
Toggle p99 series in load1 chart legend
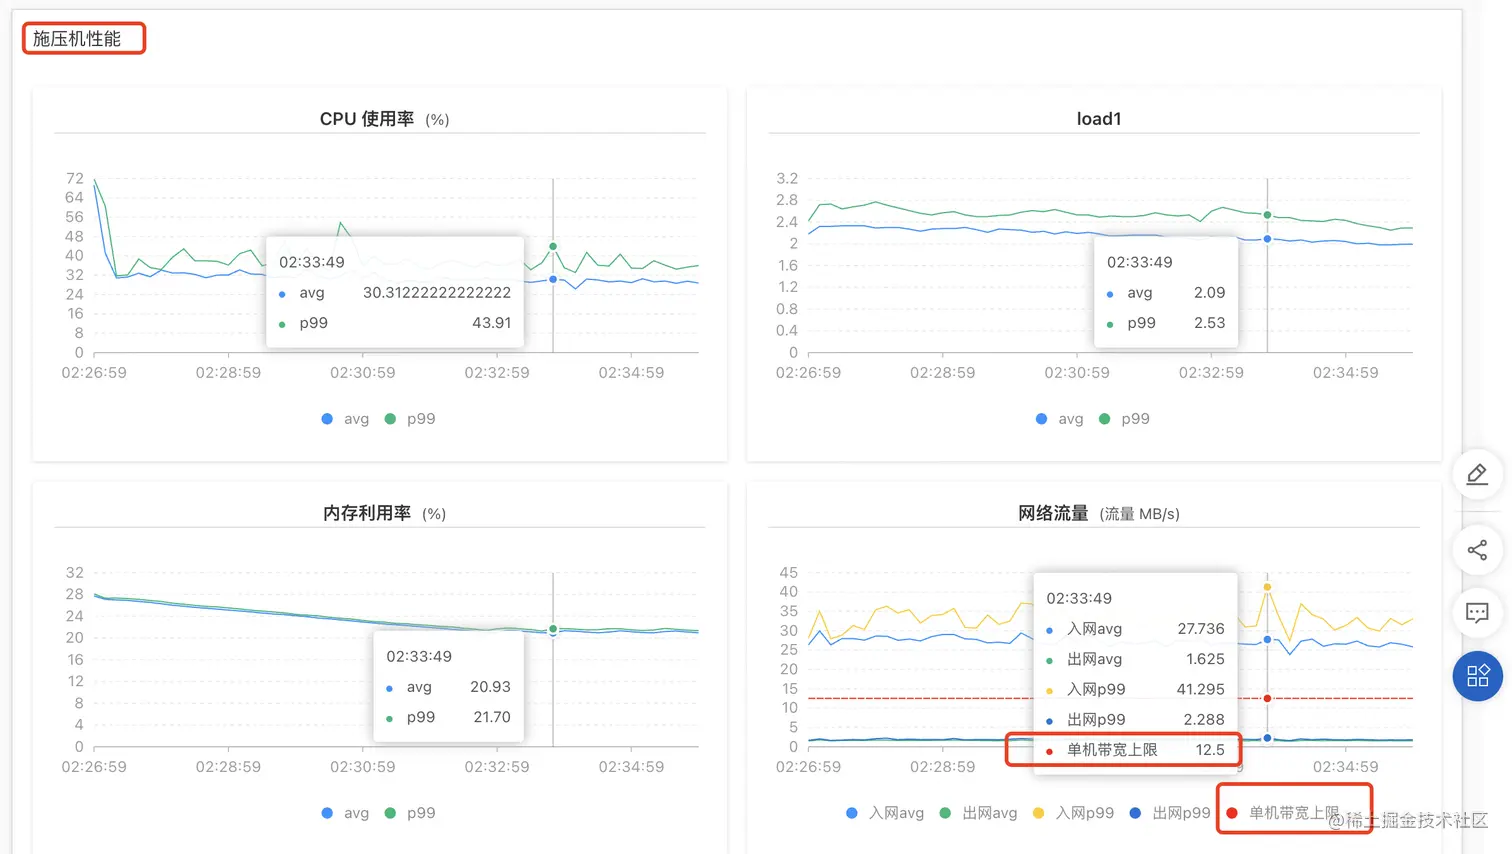point(1124,419)
